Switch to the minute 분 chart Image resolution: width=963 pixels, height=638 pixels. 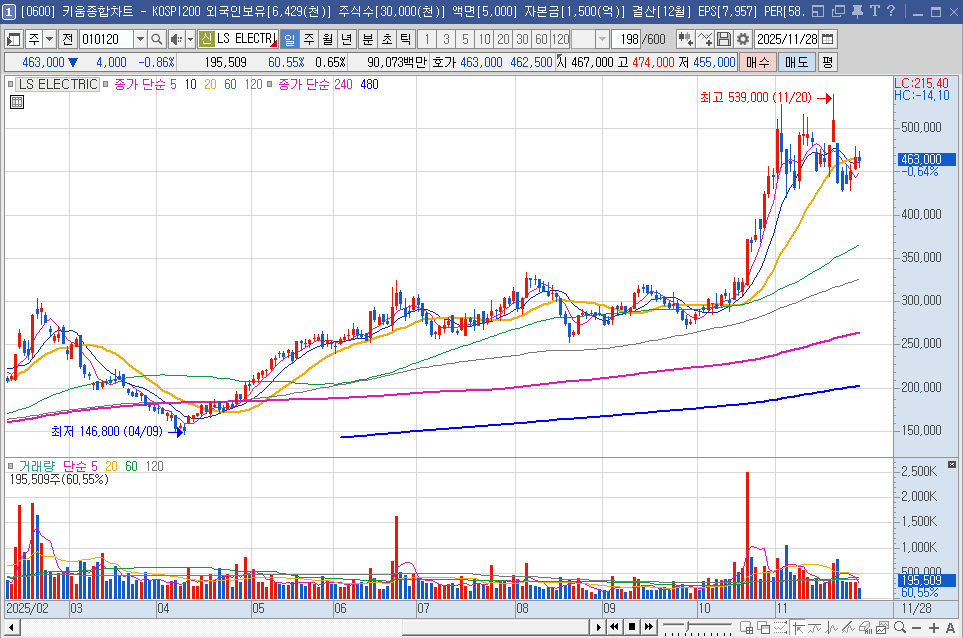[x=368, y=39]
